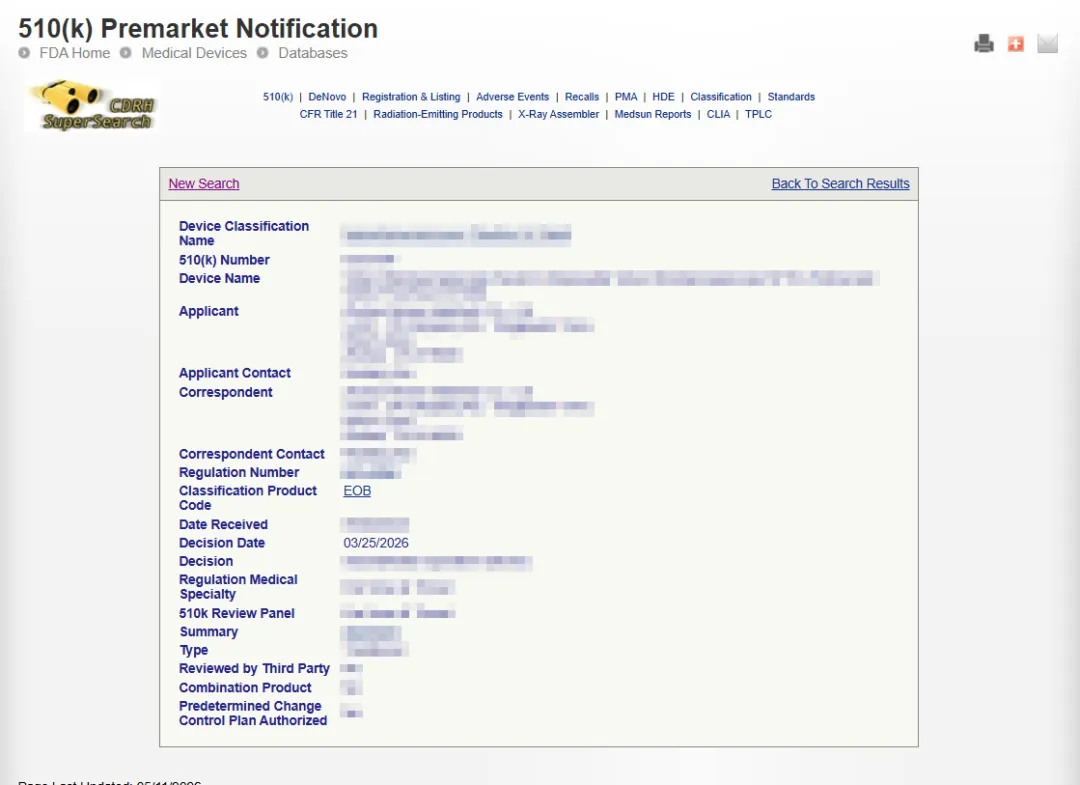The image size is (1080, 785).
Task: Click the Applicant Contact label
Action: 235,373
